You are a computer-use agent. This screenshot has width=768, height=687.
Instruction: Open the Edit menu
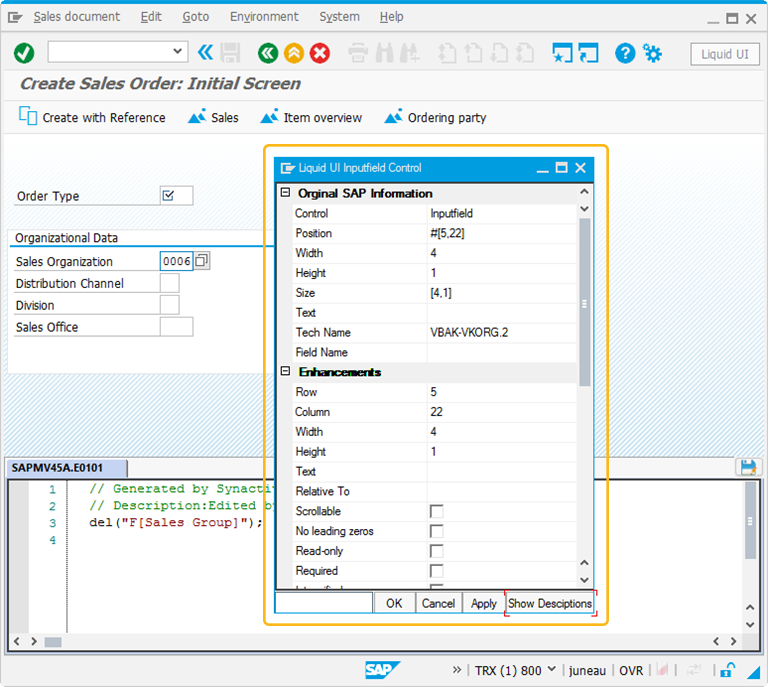[x=151, y=17]
